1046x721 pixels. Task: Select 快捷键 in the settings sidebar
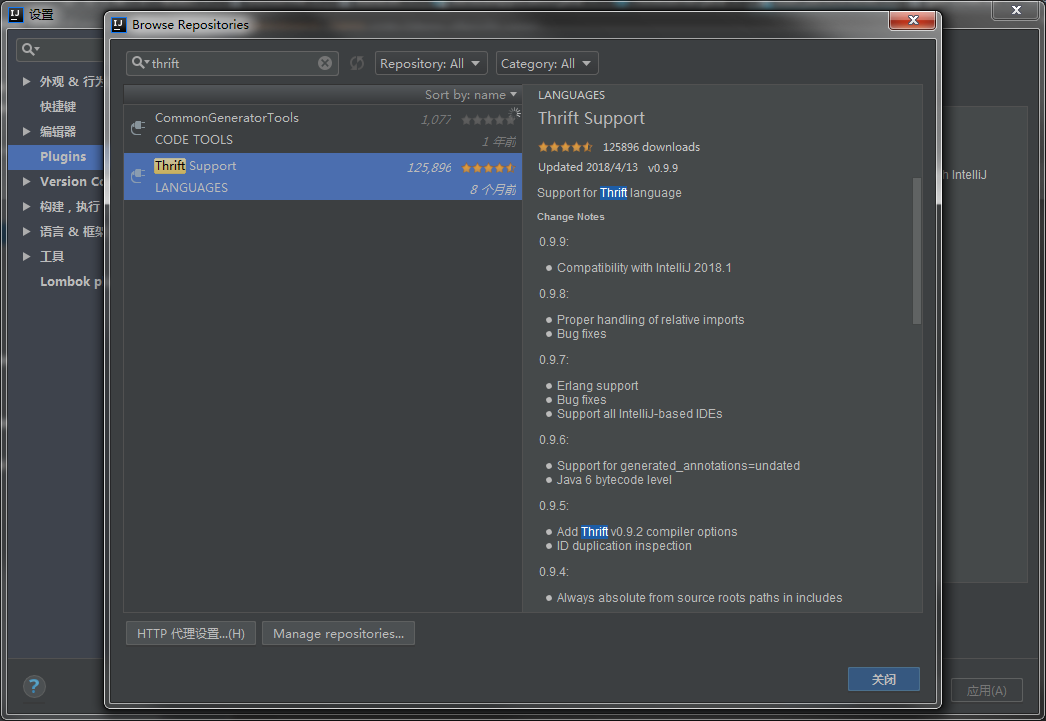point(58,106)
